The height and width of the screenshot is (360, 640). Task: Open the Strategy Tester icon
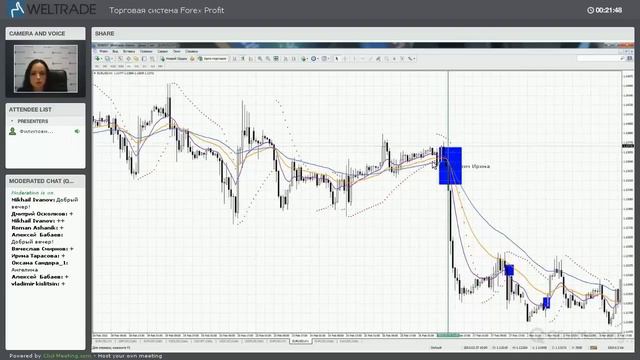tap(152, 59)
